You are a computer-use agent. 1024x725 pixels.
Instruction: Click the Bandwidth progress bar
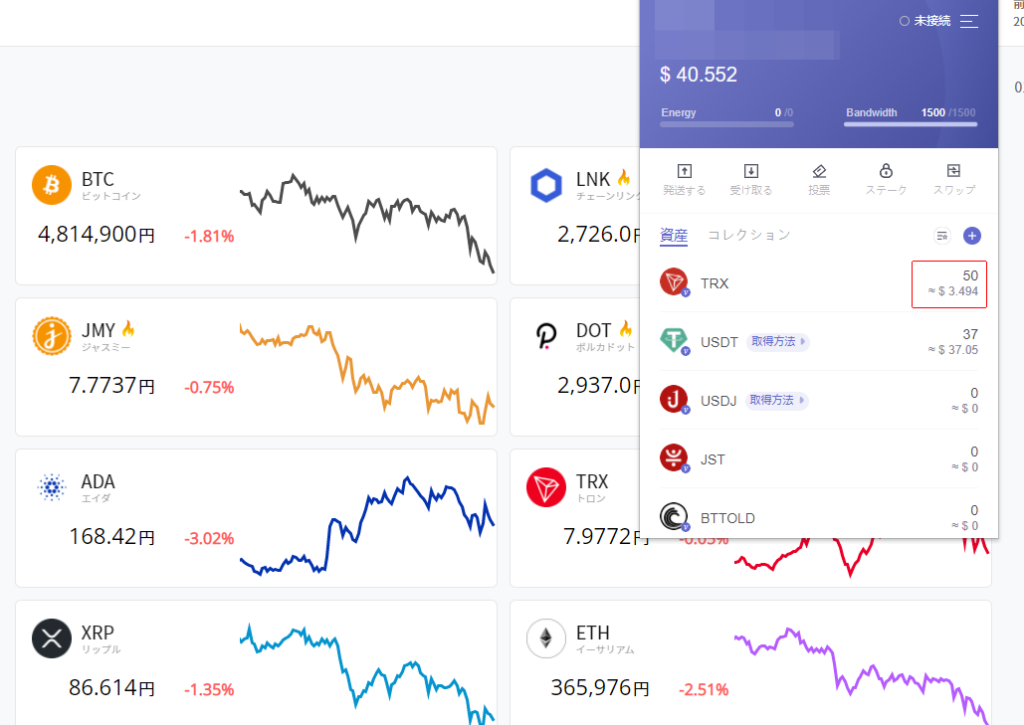(910, 124)
